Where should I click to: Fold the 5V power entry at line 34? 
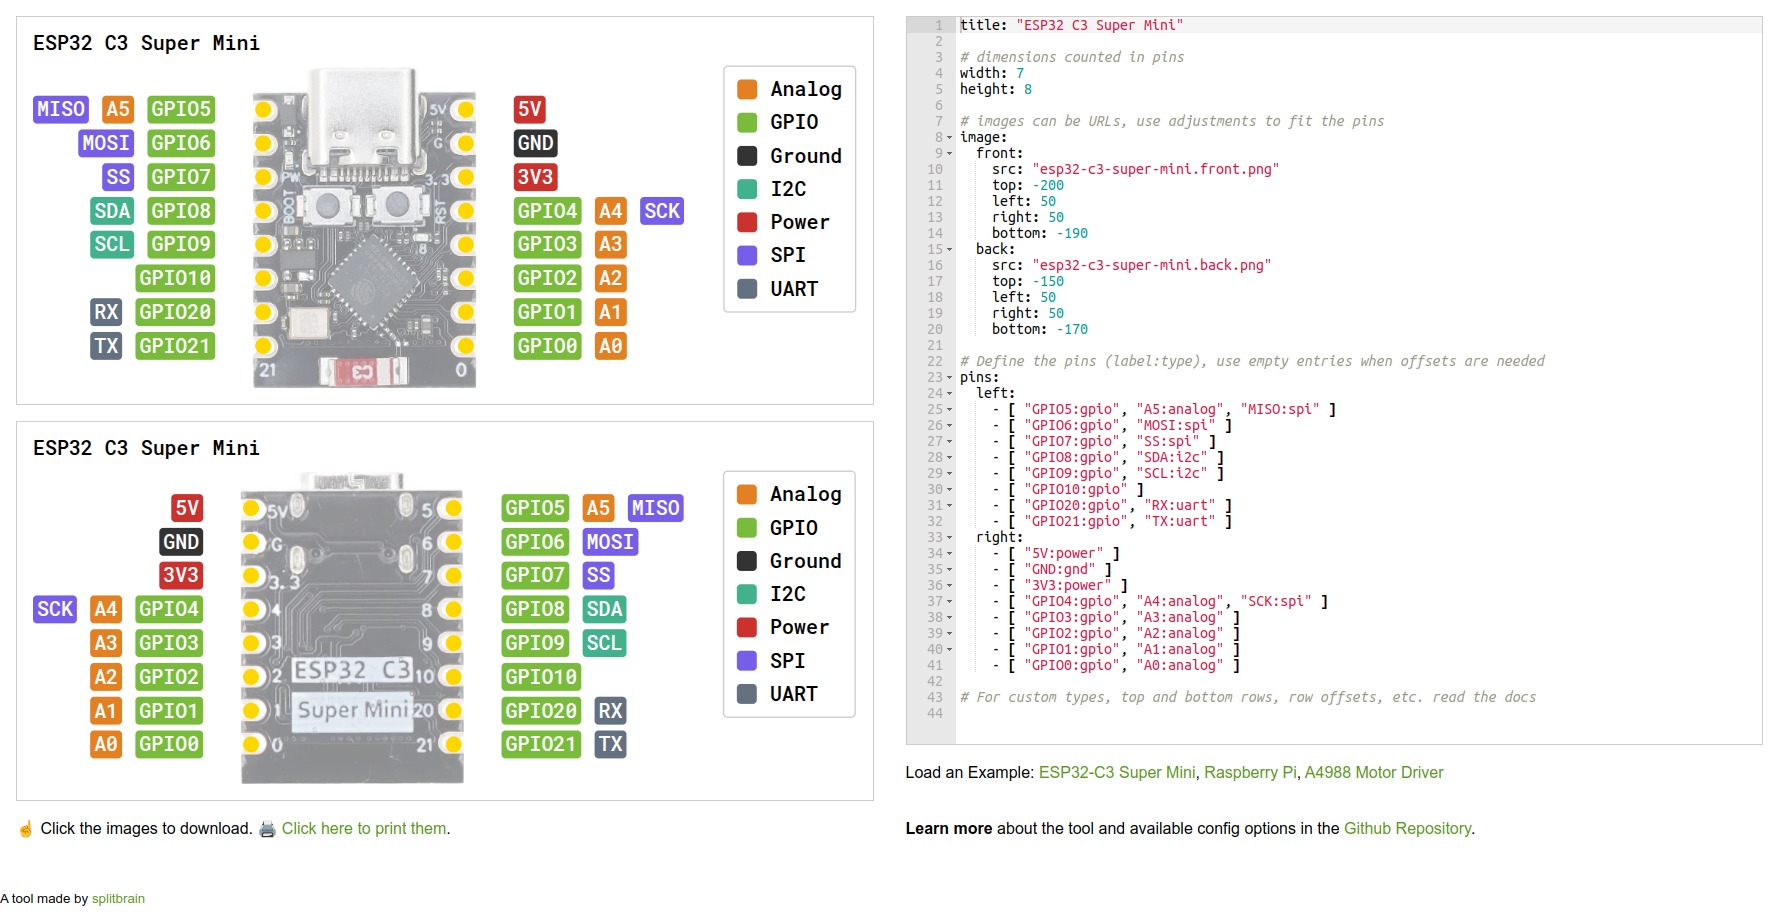(x=949, y=554)
